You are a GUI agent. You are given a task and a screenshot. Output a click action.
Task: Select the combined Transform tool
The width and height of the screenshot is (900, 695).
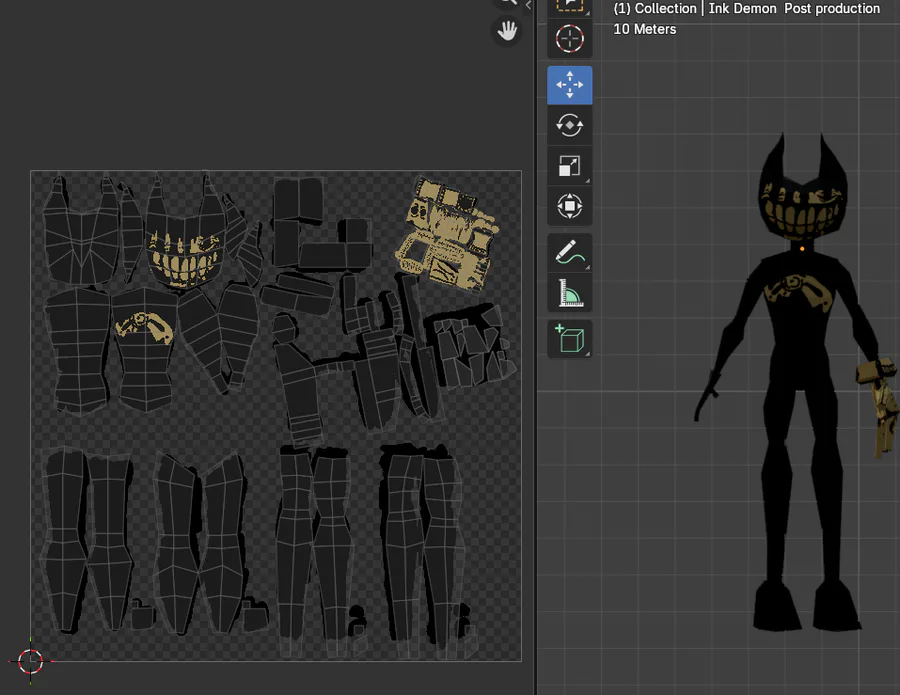point(569,206)
